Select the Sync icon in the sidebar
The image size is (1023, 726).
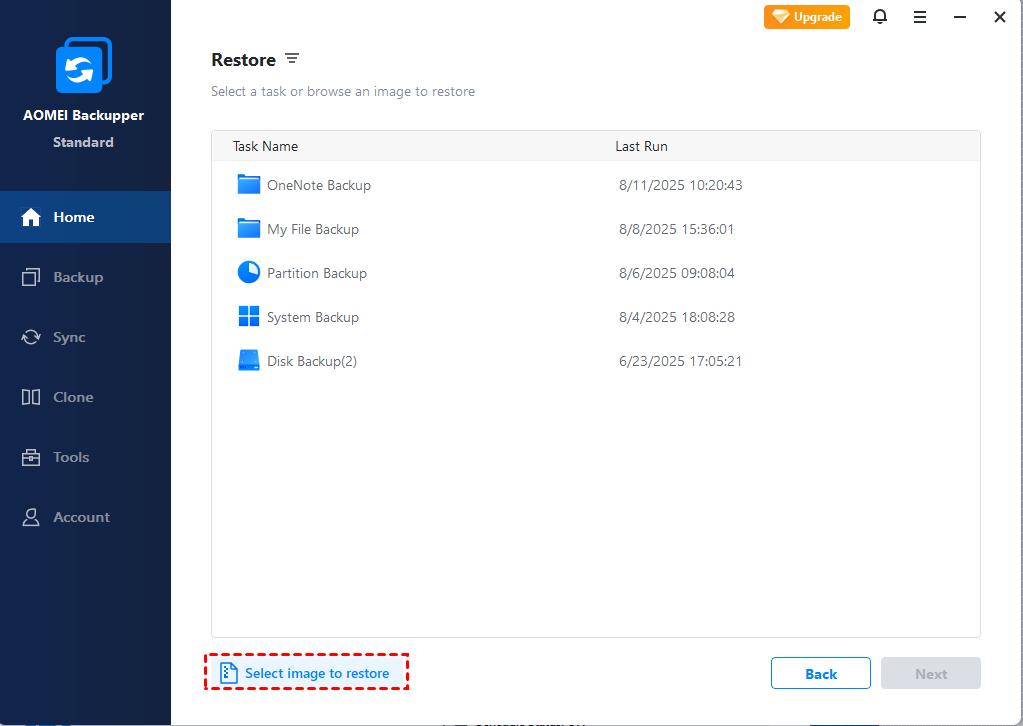71,337
